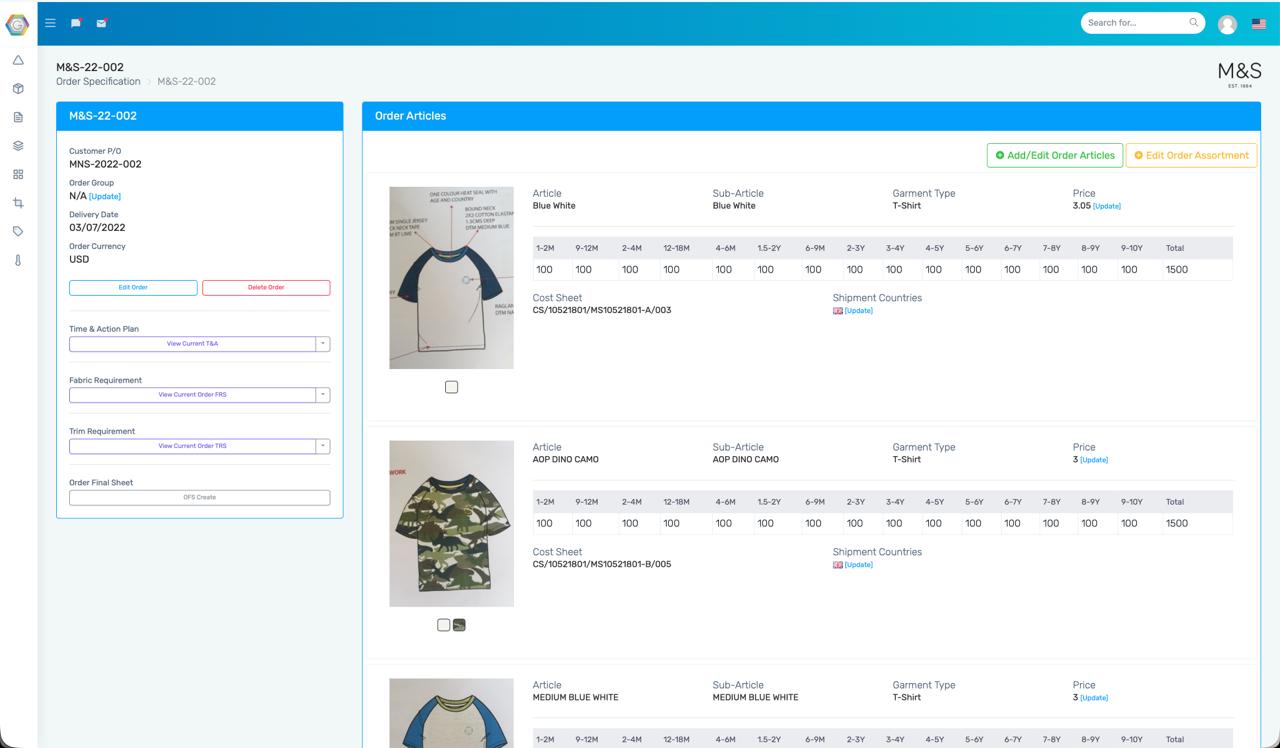The image size is (1280, 748).
Task: Open the mail envelope notifications
Action: [x=101, y=22]
